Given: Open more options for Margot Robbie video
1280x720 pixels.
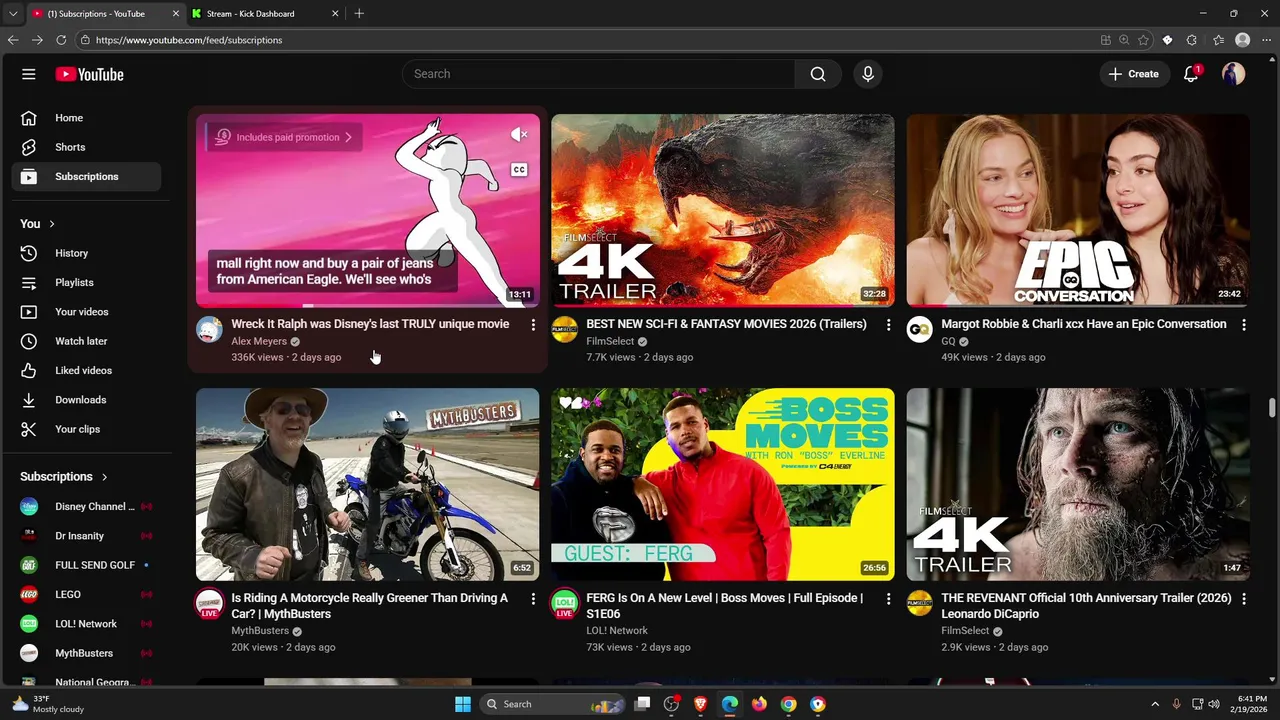Looking at the screenshot, I should [x=1243, y=325].
